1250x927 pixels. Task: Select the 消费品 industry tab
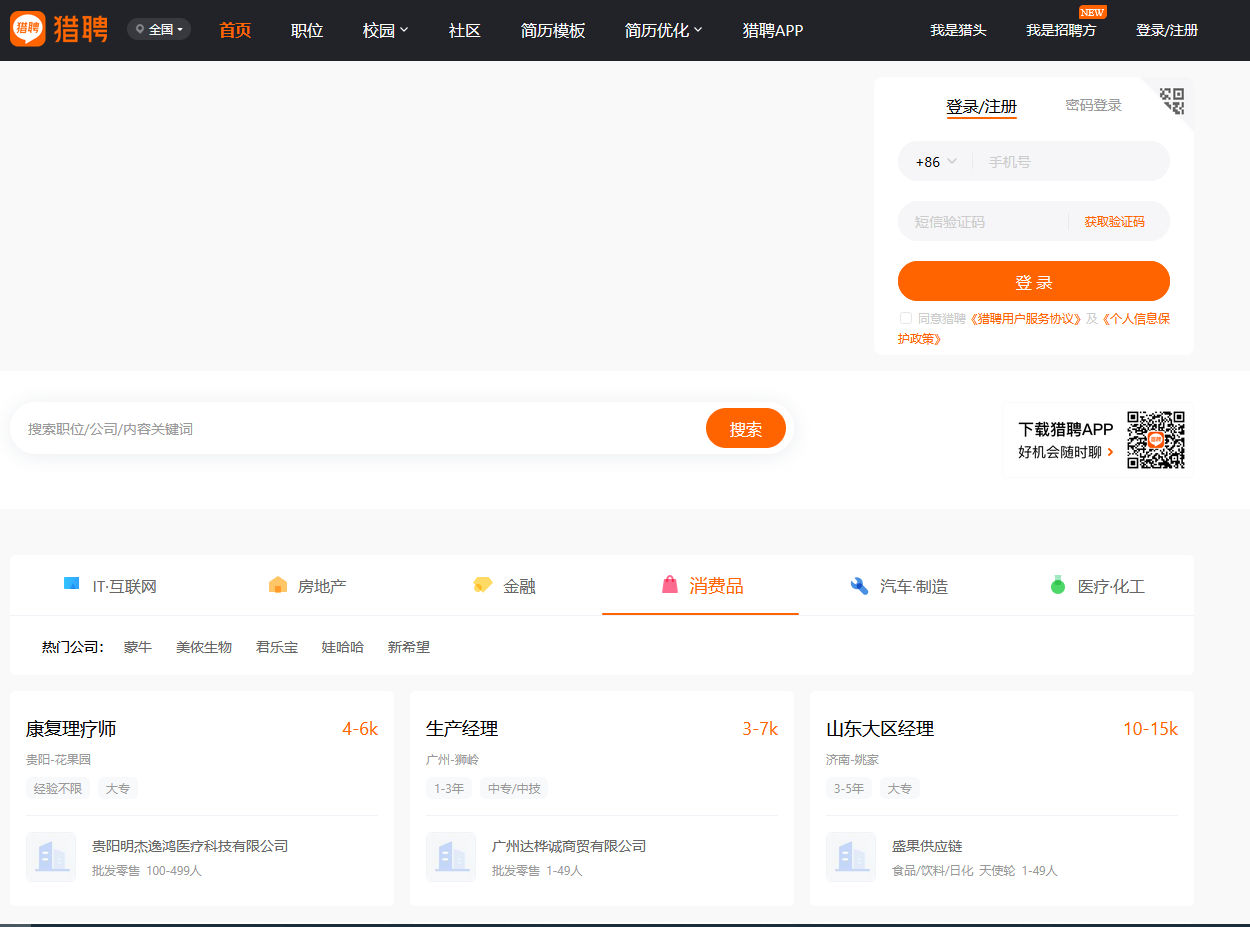tap(701, 586)
